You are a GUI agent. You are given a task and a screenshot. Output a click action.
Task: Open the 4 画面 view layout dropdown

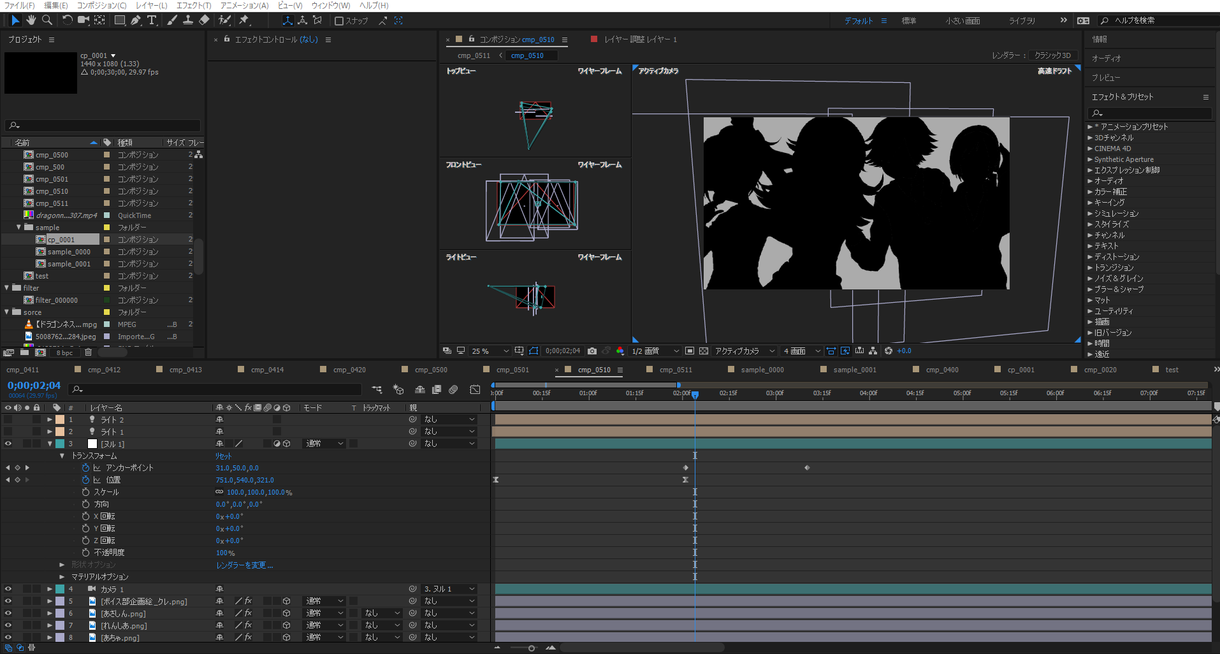coord(801,351)
